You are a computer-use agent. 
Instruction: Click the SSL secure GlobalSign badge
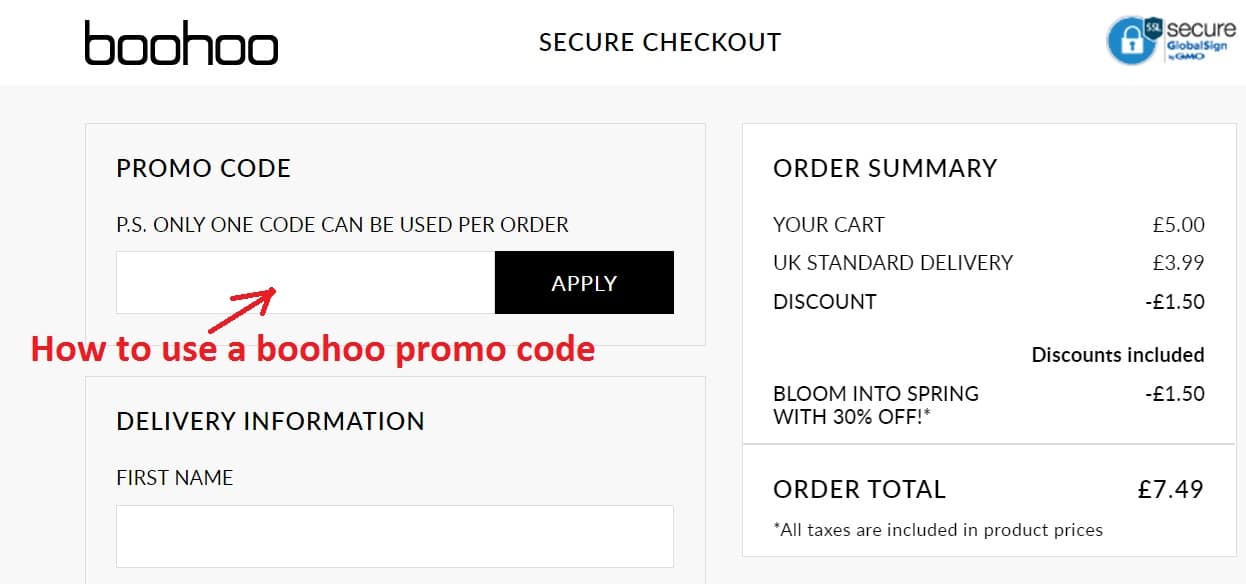pyautogui.click(x=1171, y=39)
